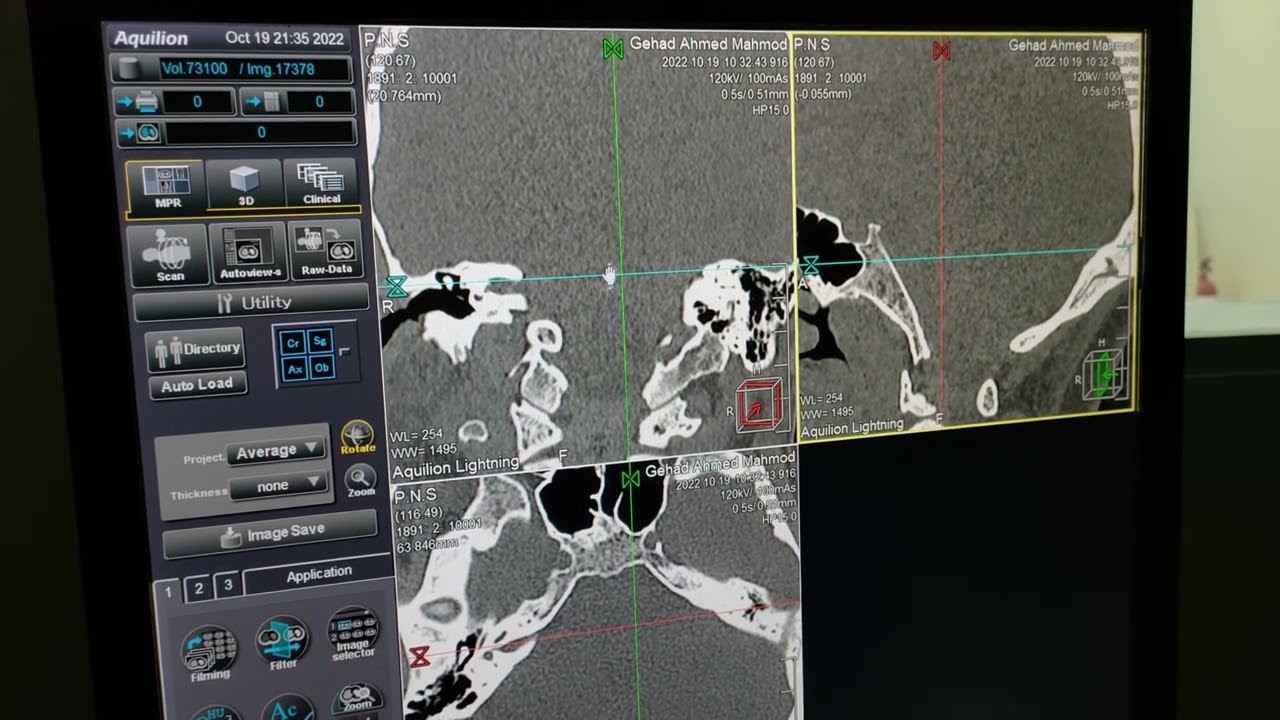
Task: Switch to application tab 3
Action: pos(227,586)
